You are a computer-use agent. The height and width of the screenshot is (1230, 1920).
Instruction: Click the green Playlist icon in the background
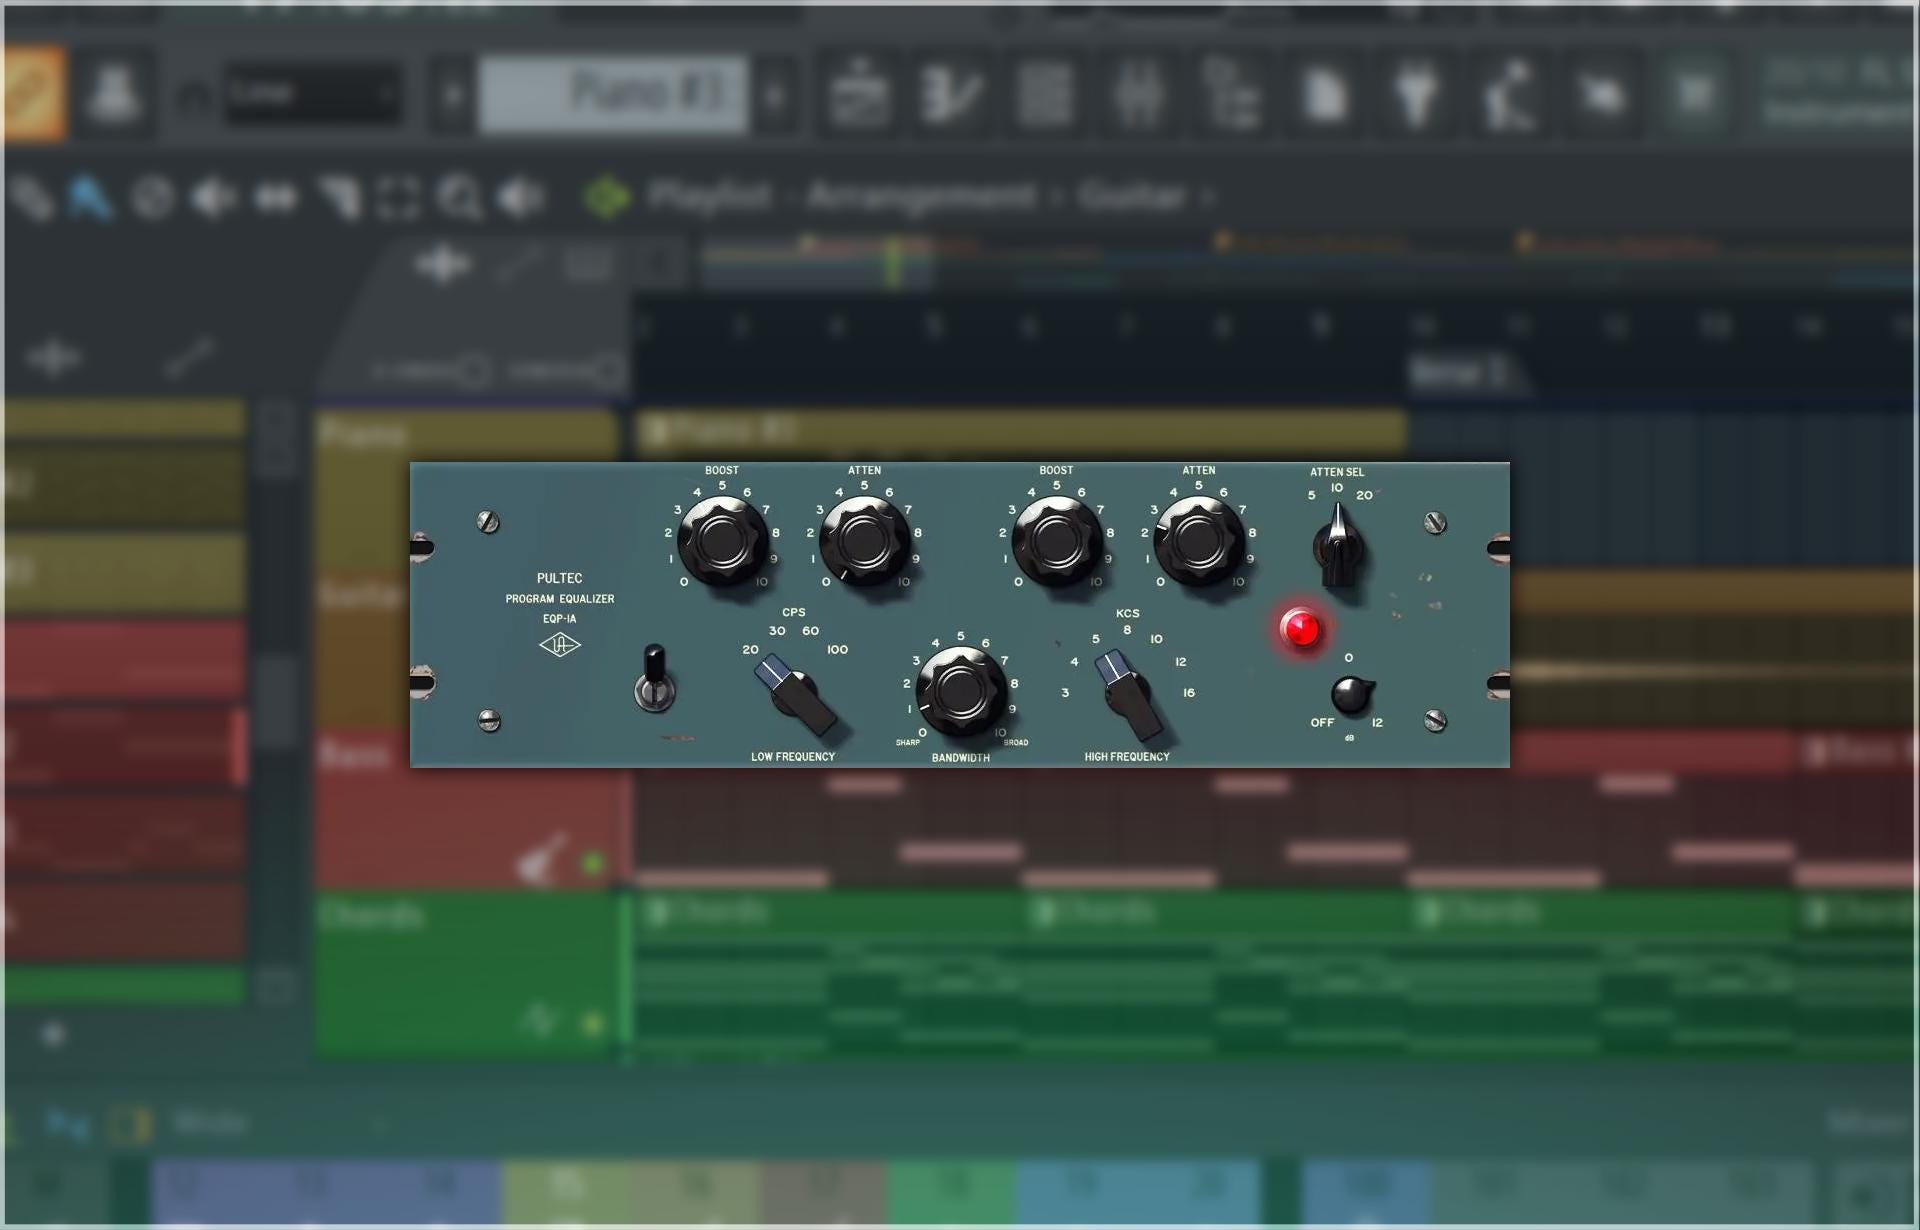tap(607, 197)
